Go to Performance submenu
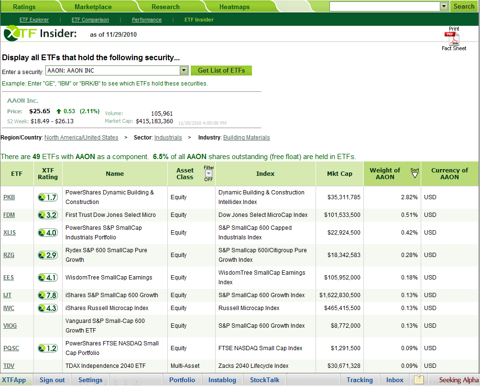Viewport: 480px width, 386px height. 147,20
